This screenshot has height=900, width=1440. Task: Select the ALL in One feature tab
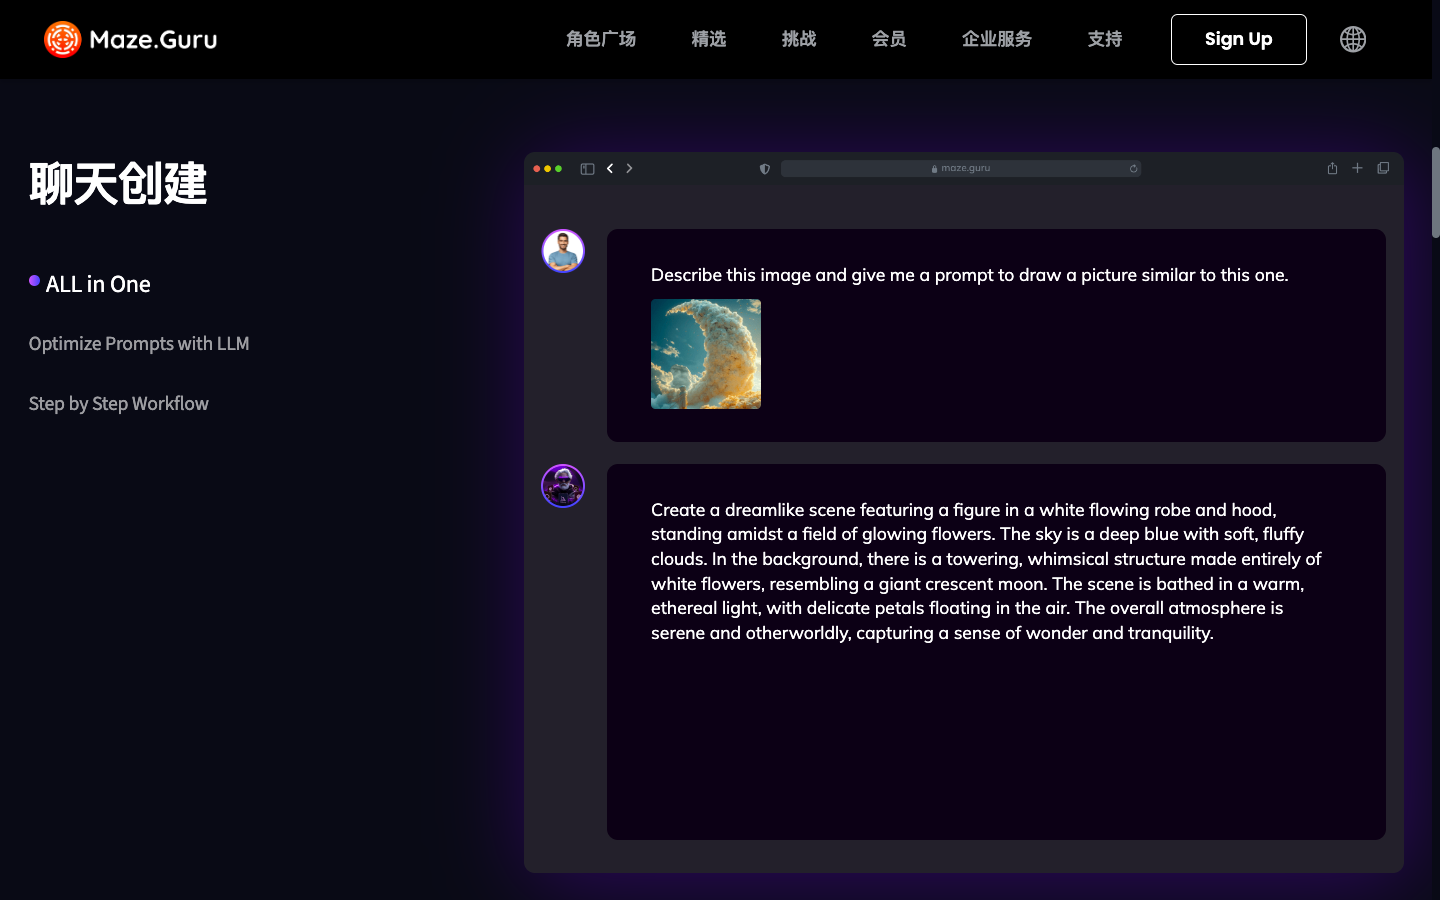[x=98, y=284]
